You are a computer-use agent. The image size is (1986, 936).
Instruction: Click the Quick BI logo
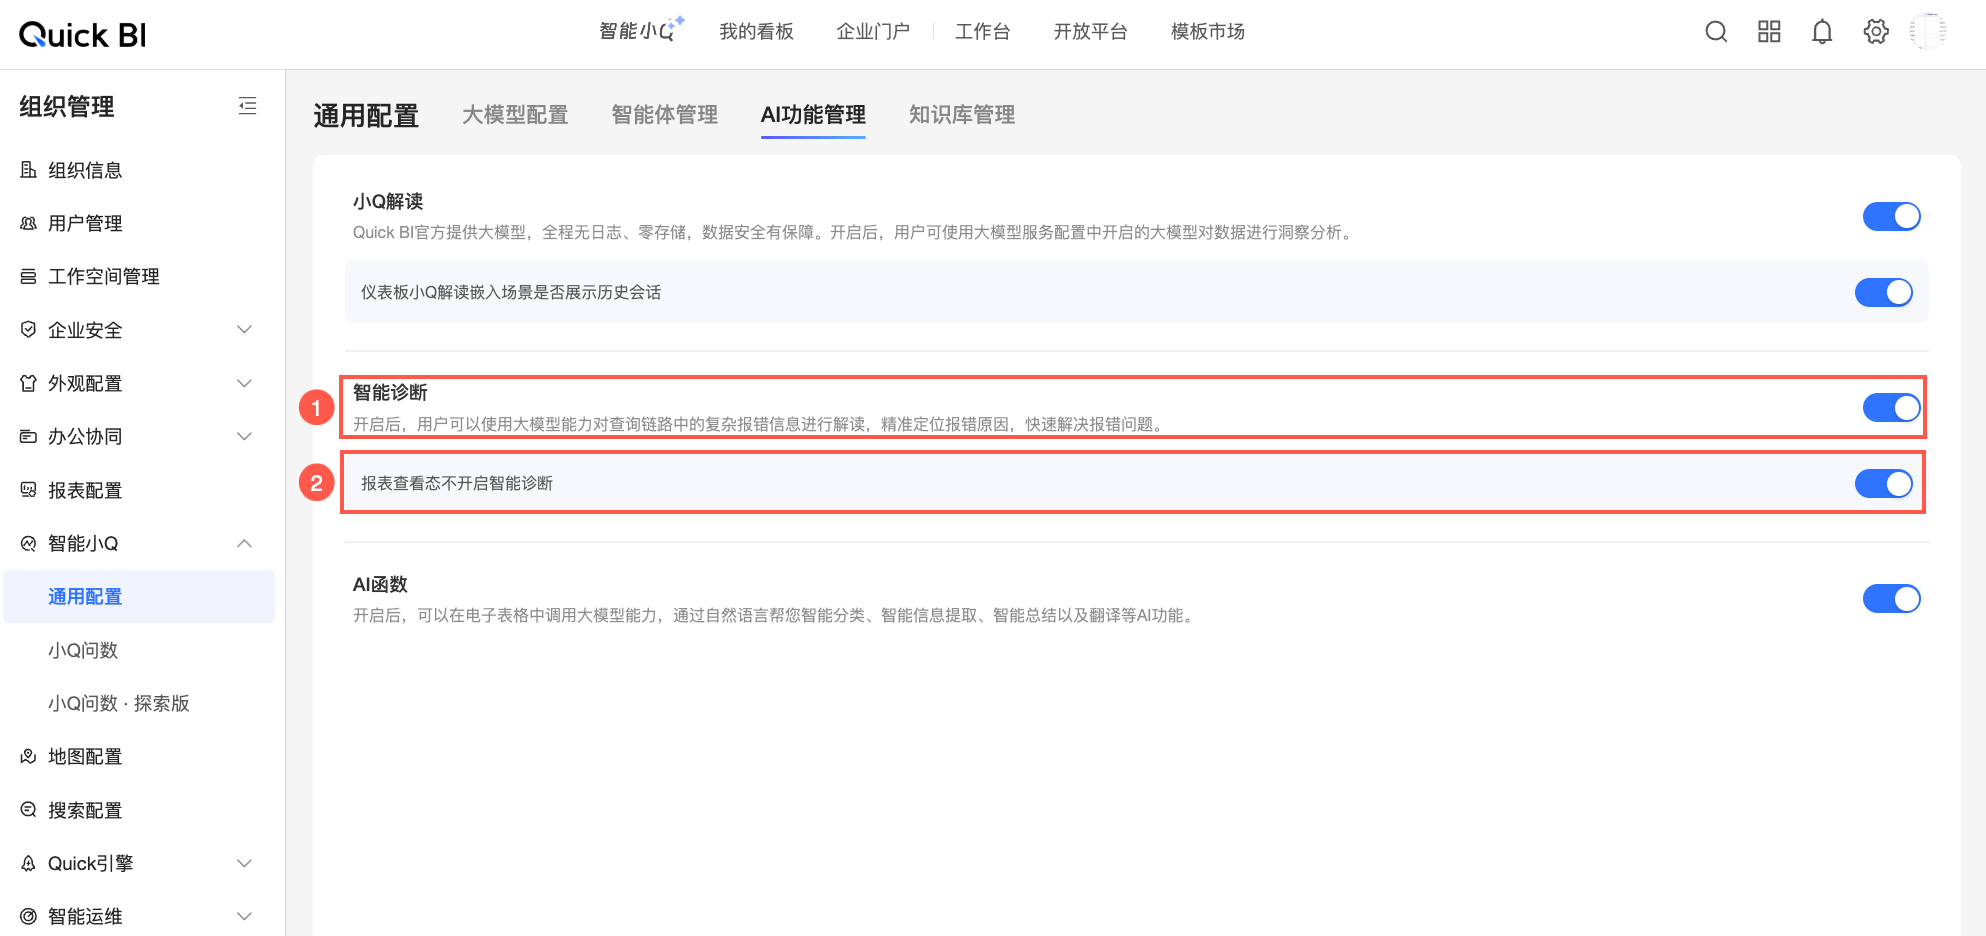(x=83, y=35)
